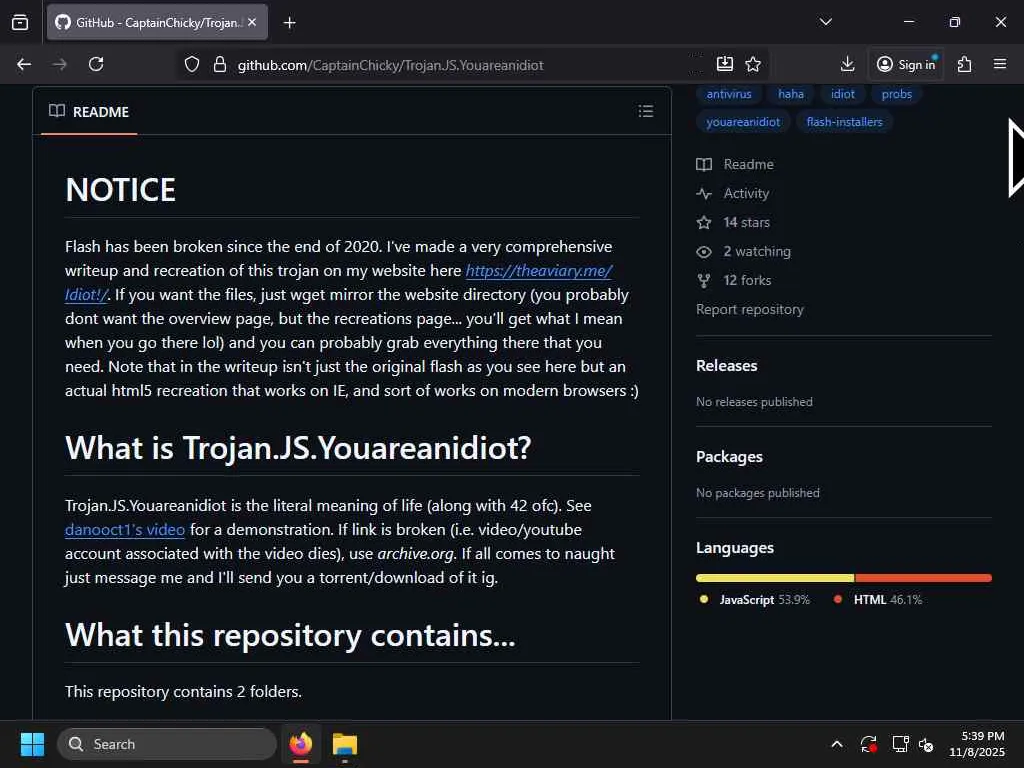
Task: Open danooct1's video link
Action: [x=125, y=530]
